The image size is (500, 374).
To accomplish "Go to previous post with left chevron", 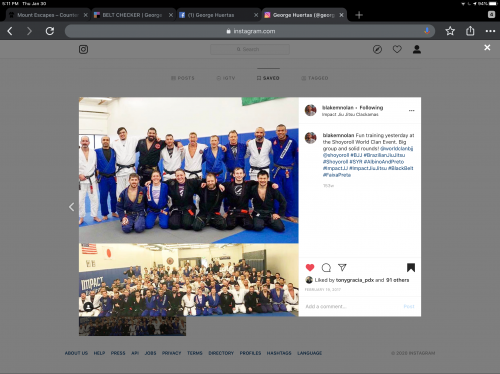I will (71, 207).
